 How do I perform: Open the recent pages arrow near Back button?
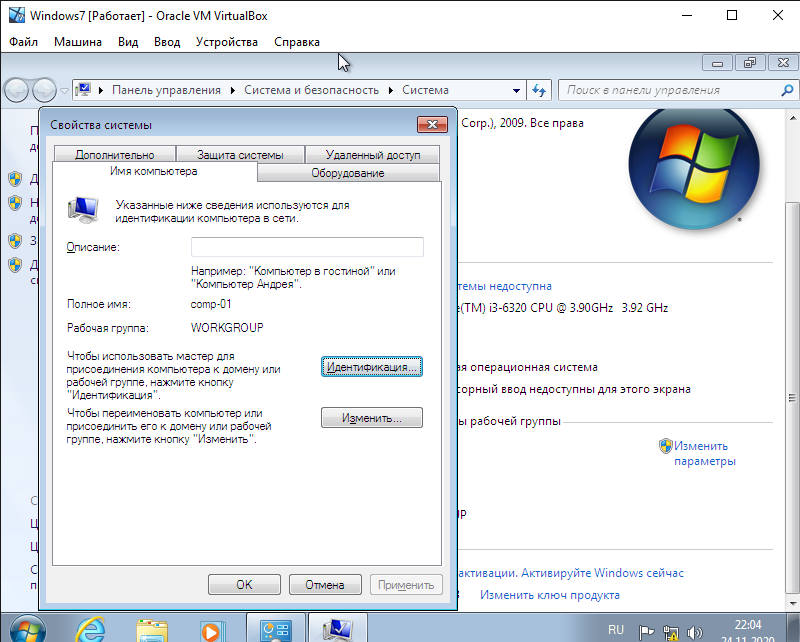64,90
